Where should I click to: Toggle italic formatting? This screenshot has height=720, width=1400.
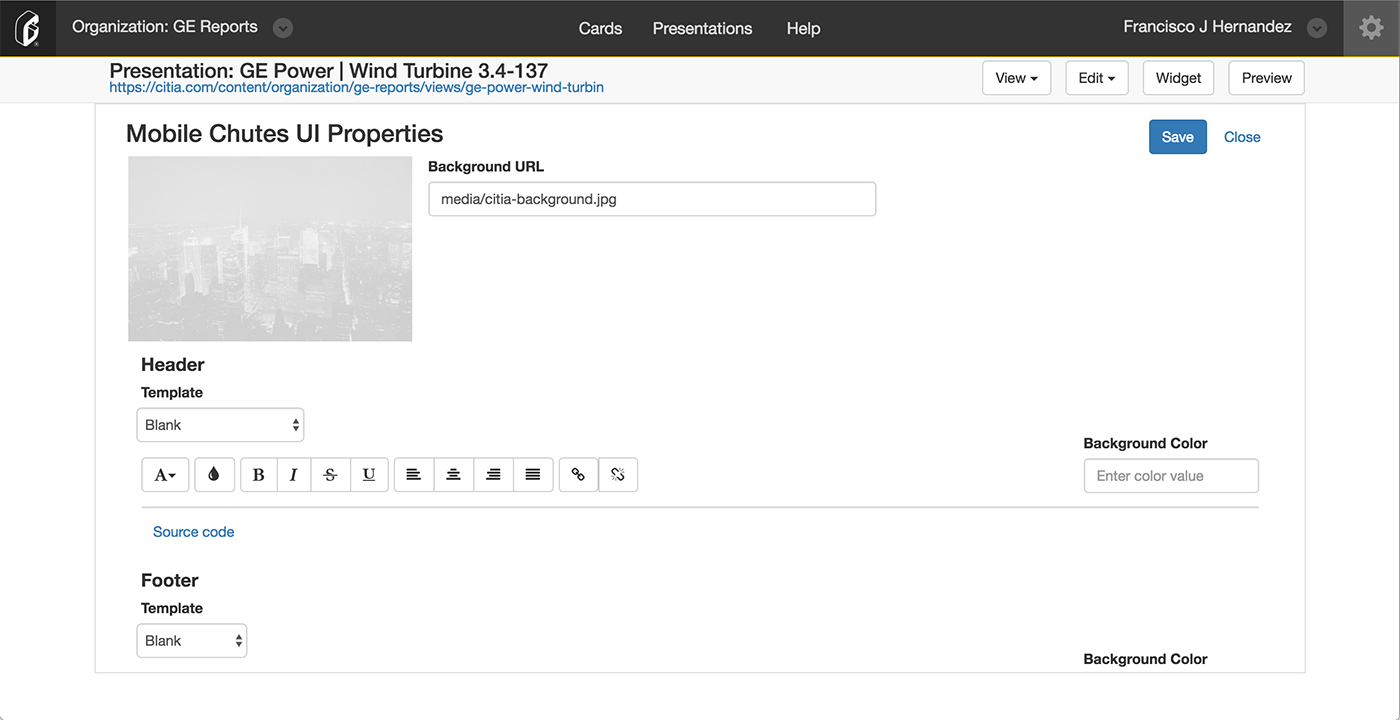pyautogui.click(x=293, y=475)
